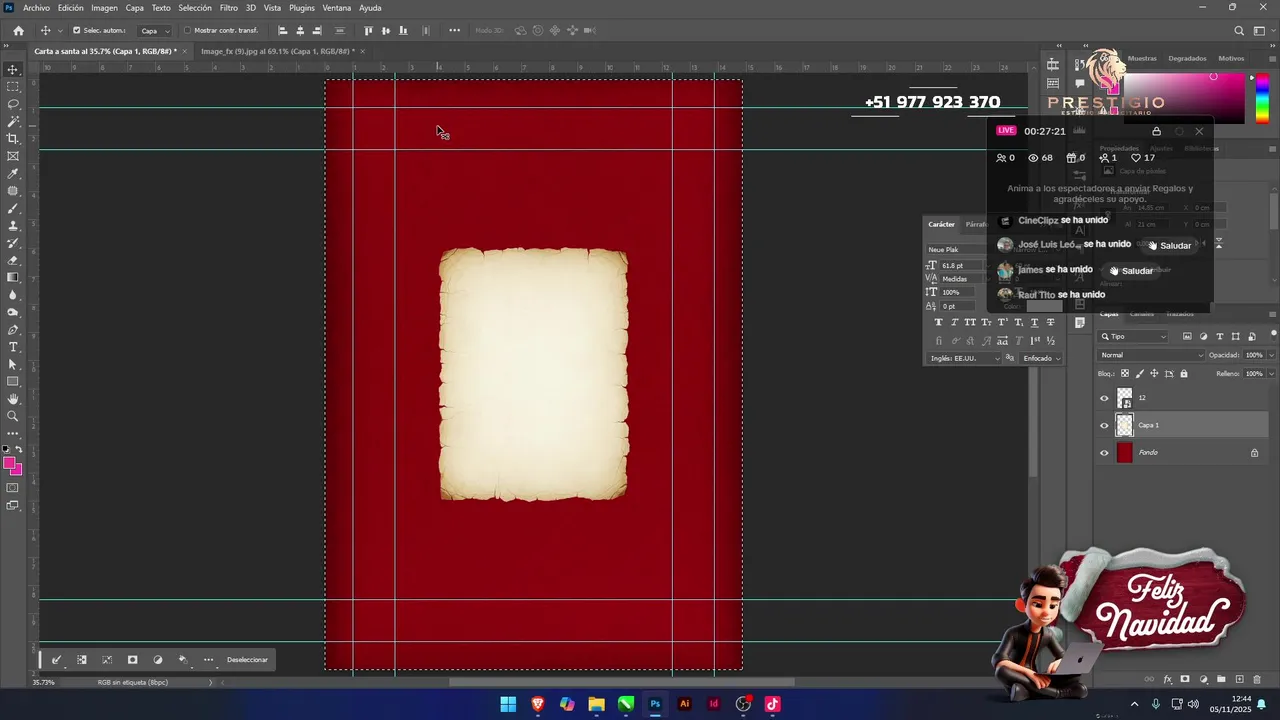Screen dimensions: 1280x720
Task: Select the Pen tool
Action: tap(13, 329)
